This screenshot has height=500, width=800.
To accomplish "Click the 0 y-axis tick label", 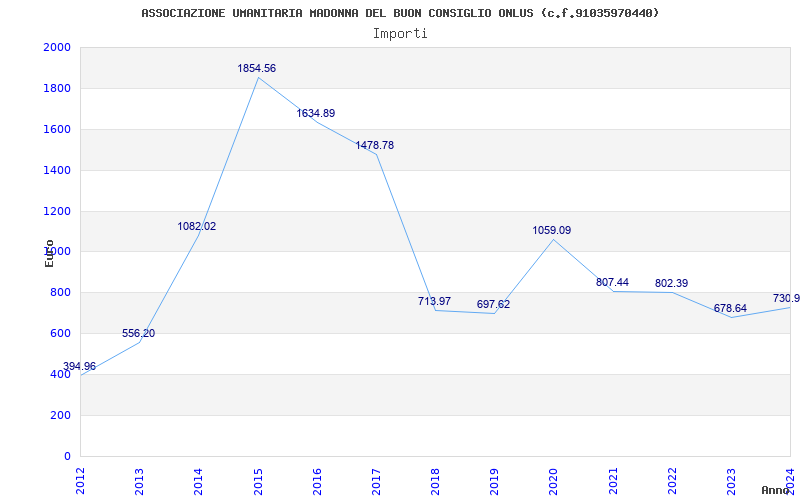I will pyautogui.click(x=67, y=456).
